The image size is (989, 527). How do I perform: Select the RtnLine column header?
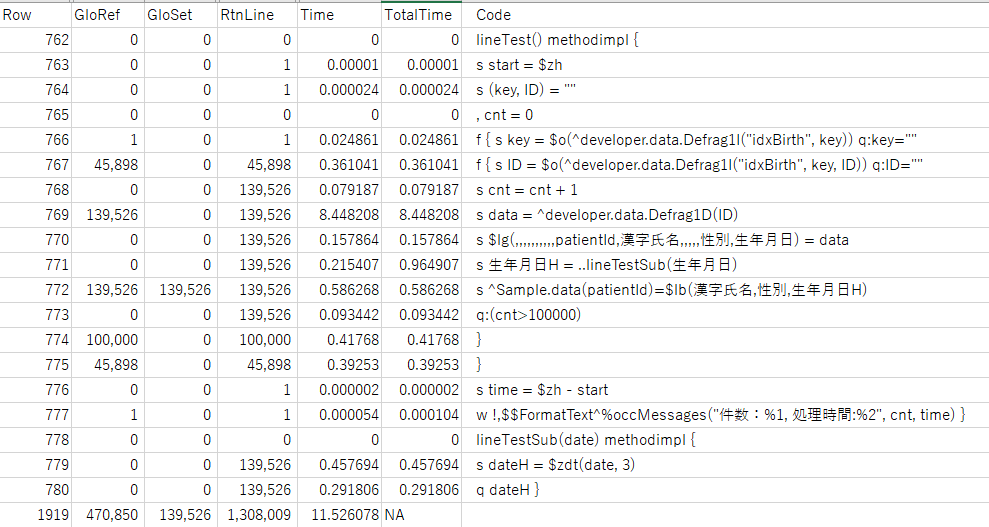pyautogui.click(x=246, y=15)
